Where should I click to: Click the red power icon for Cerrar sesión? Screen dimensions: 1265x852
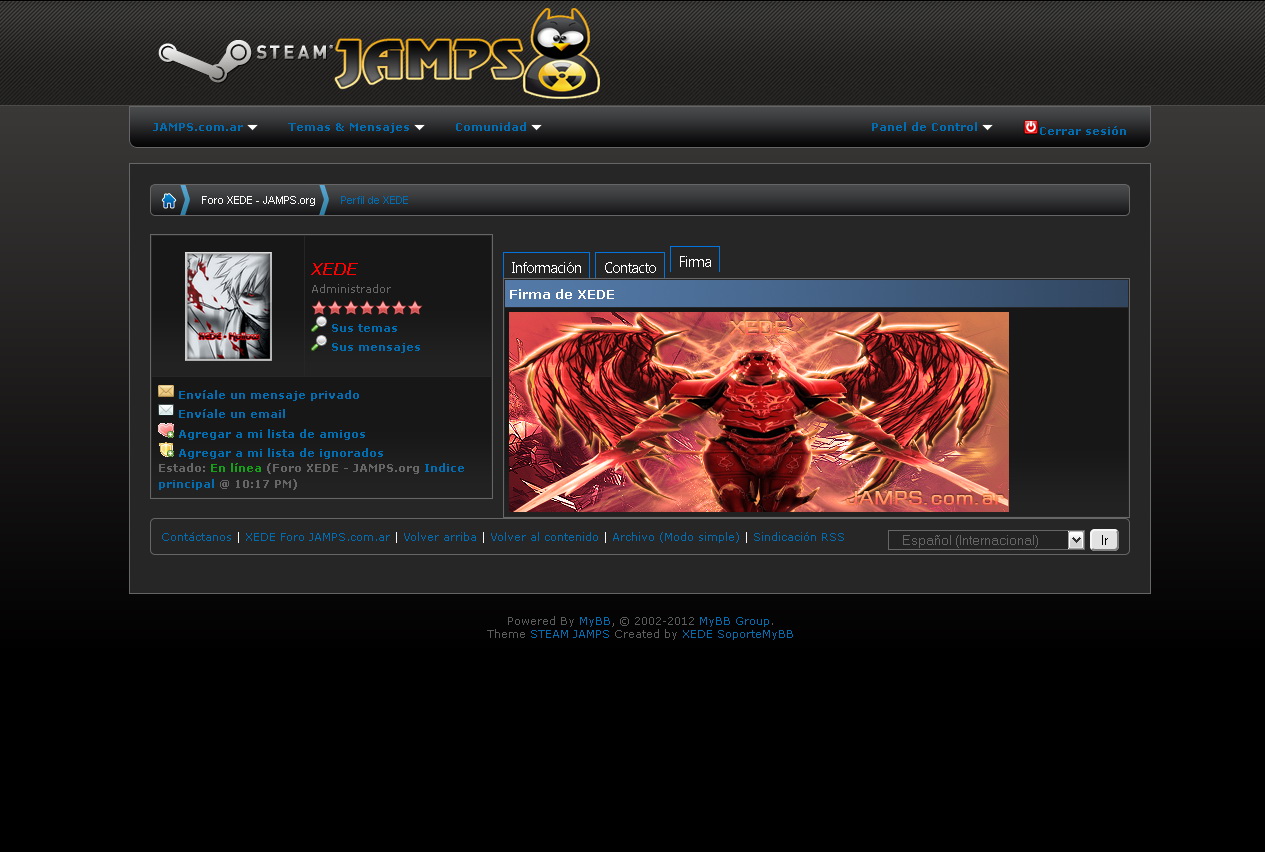coord(1030,127)
